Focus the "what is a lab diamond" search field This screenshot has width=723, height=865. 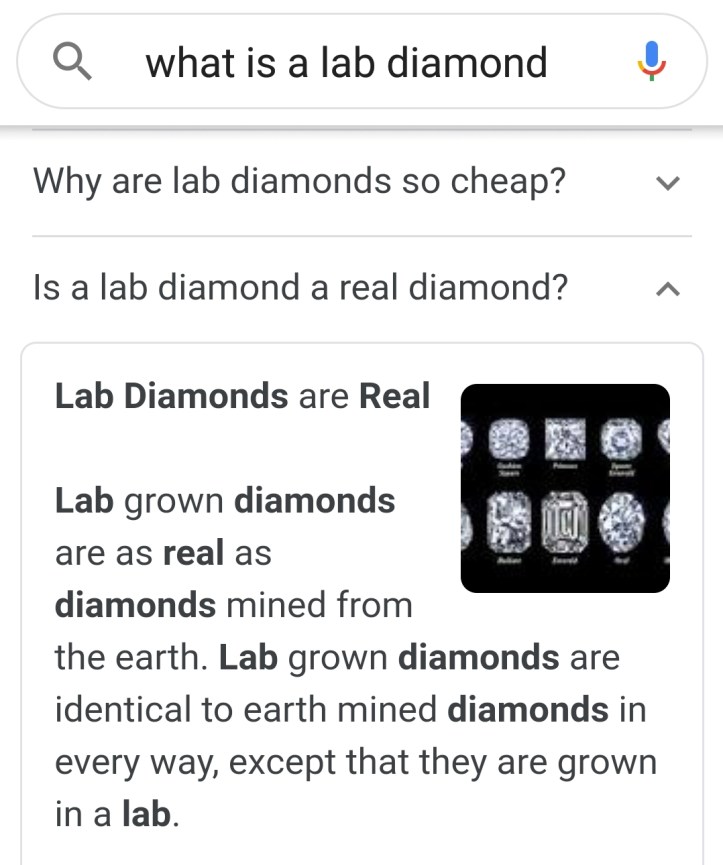[x=346, y=64]
